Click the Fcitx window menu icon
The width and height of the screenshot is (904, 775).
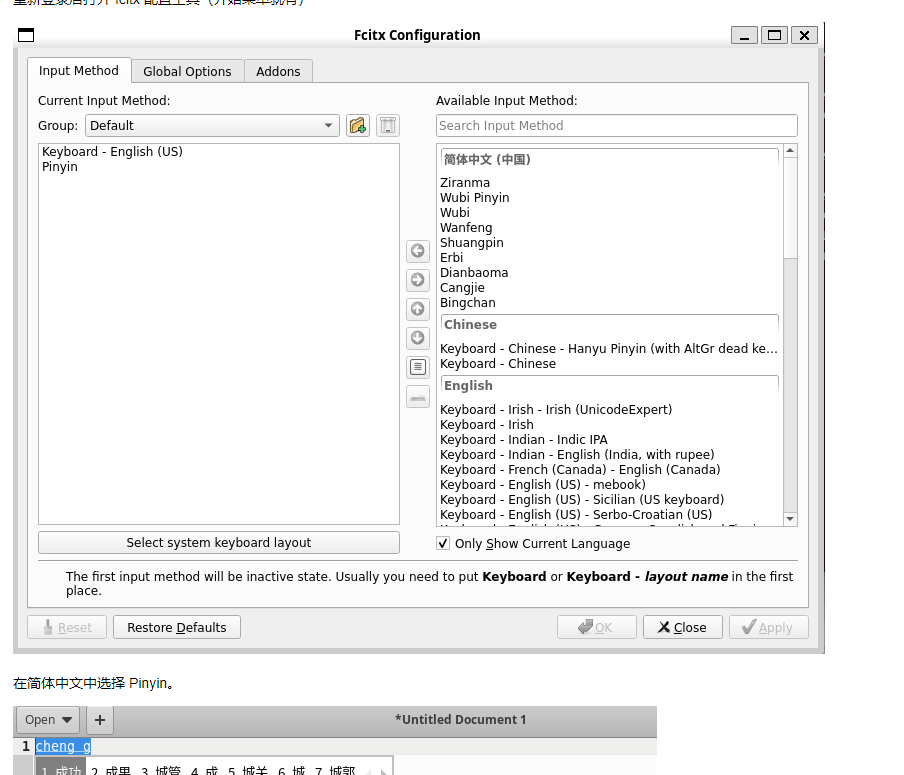pos(26,35)
